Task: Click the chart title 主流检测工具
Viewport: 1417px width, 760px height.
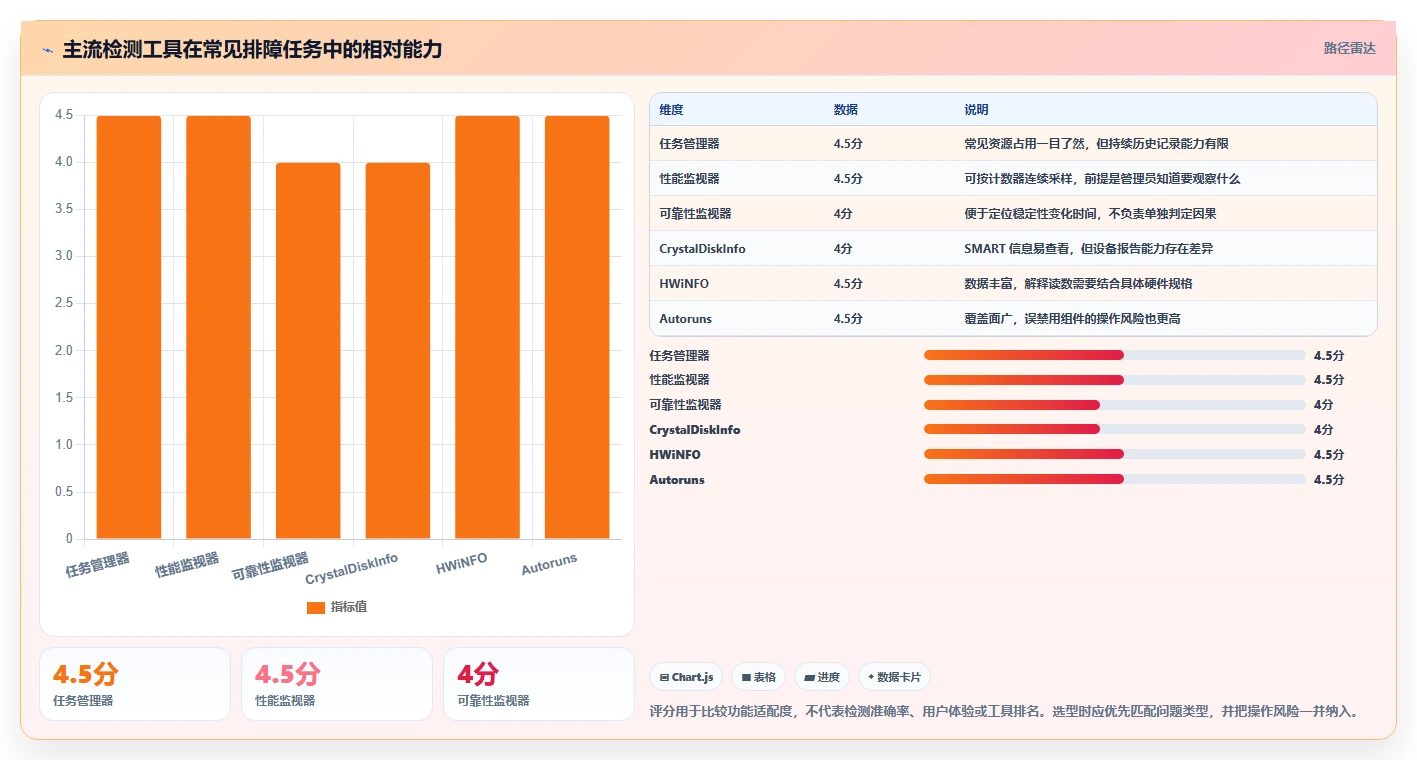Action: [252, 49]
